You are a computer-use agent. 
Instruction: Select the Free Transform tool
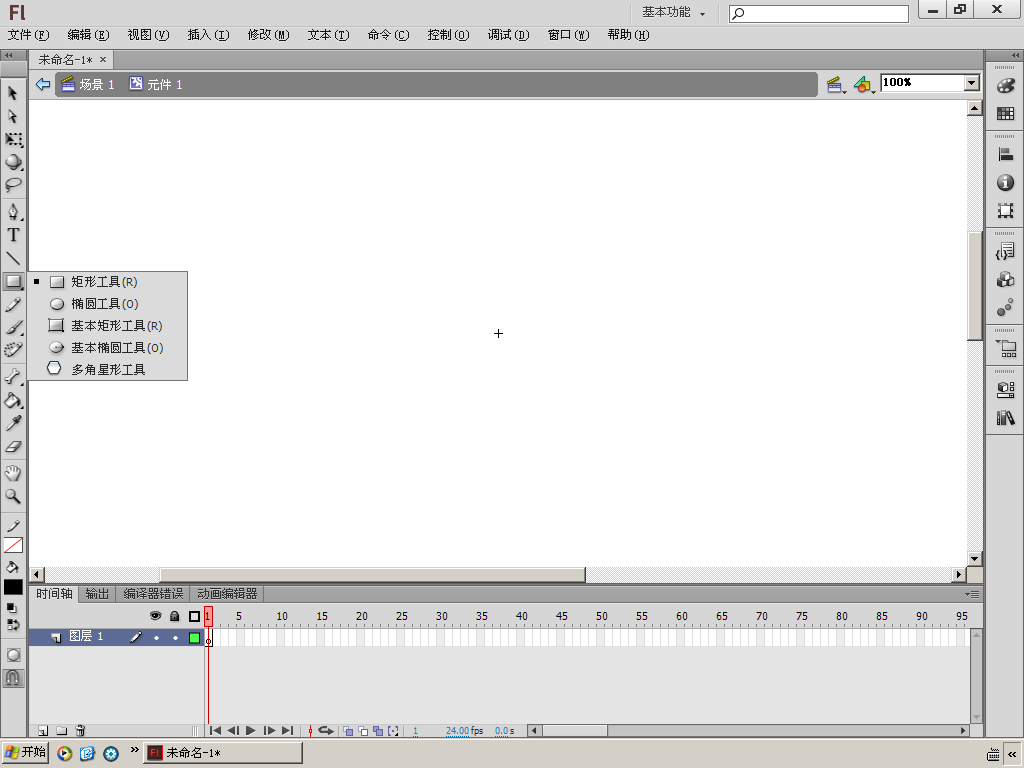(x=13, y=140)
